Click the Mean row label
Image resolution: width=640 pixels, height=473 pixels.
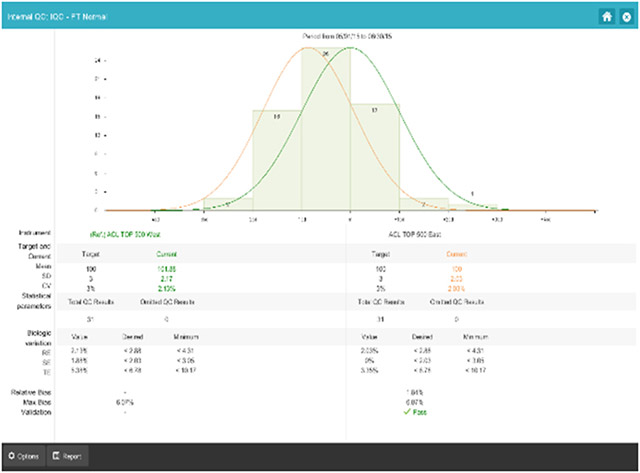(43, 266)
